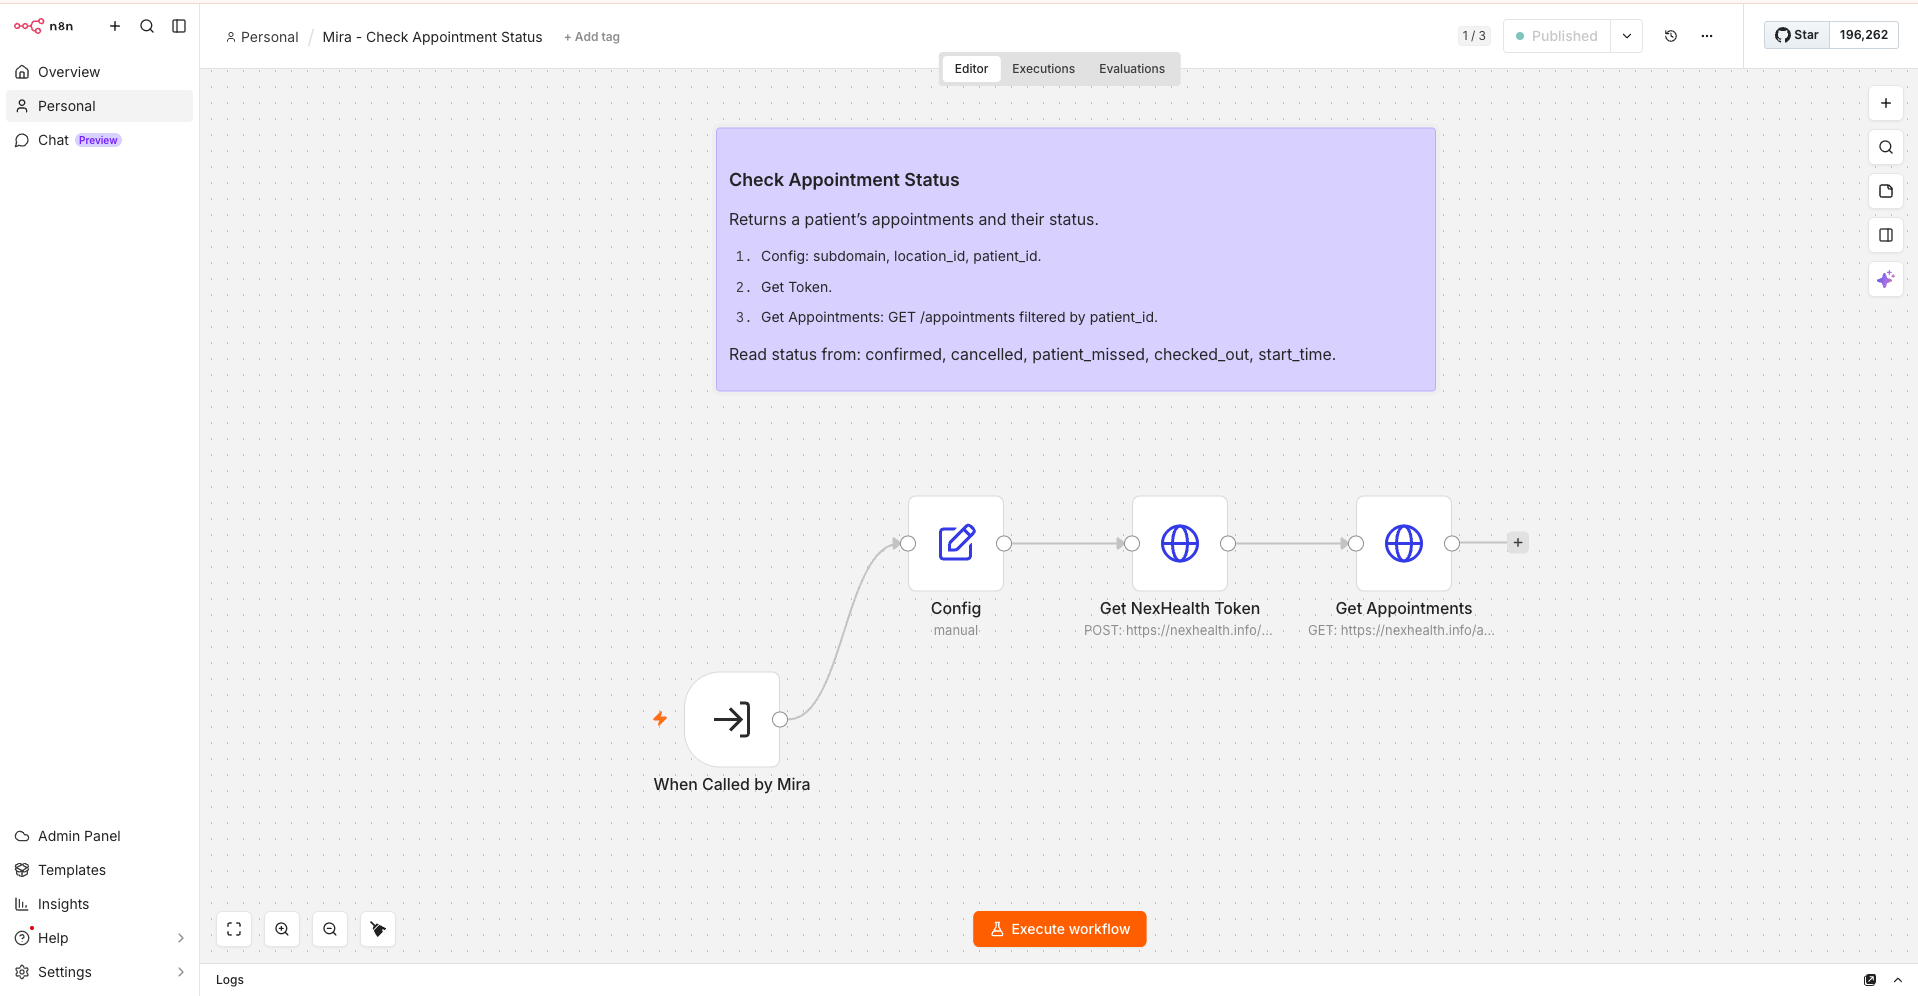This screenshot has width=1918, height=996.
Task: Open the AI assistant sparkle button
Action: click(x=1886, y=279)
